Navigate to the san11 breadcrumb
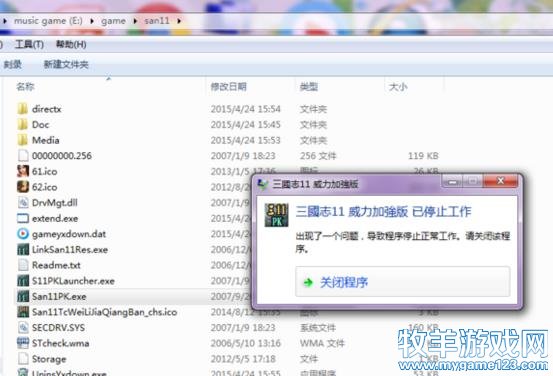Image resolution: width=553 pixels, height=376 pixels. 157,21
